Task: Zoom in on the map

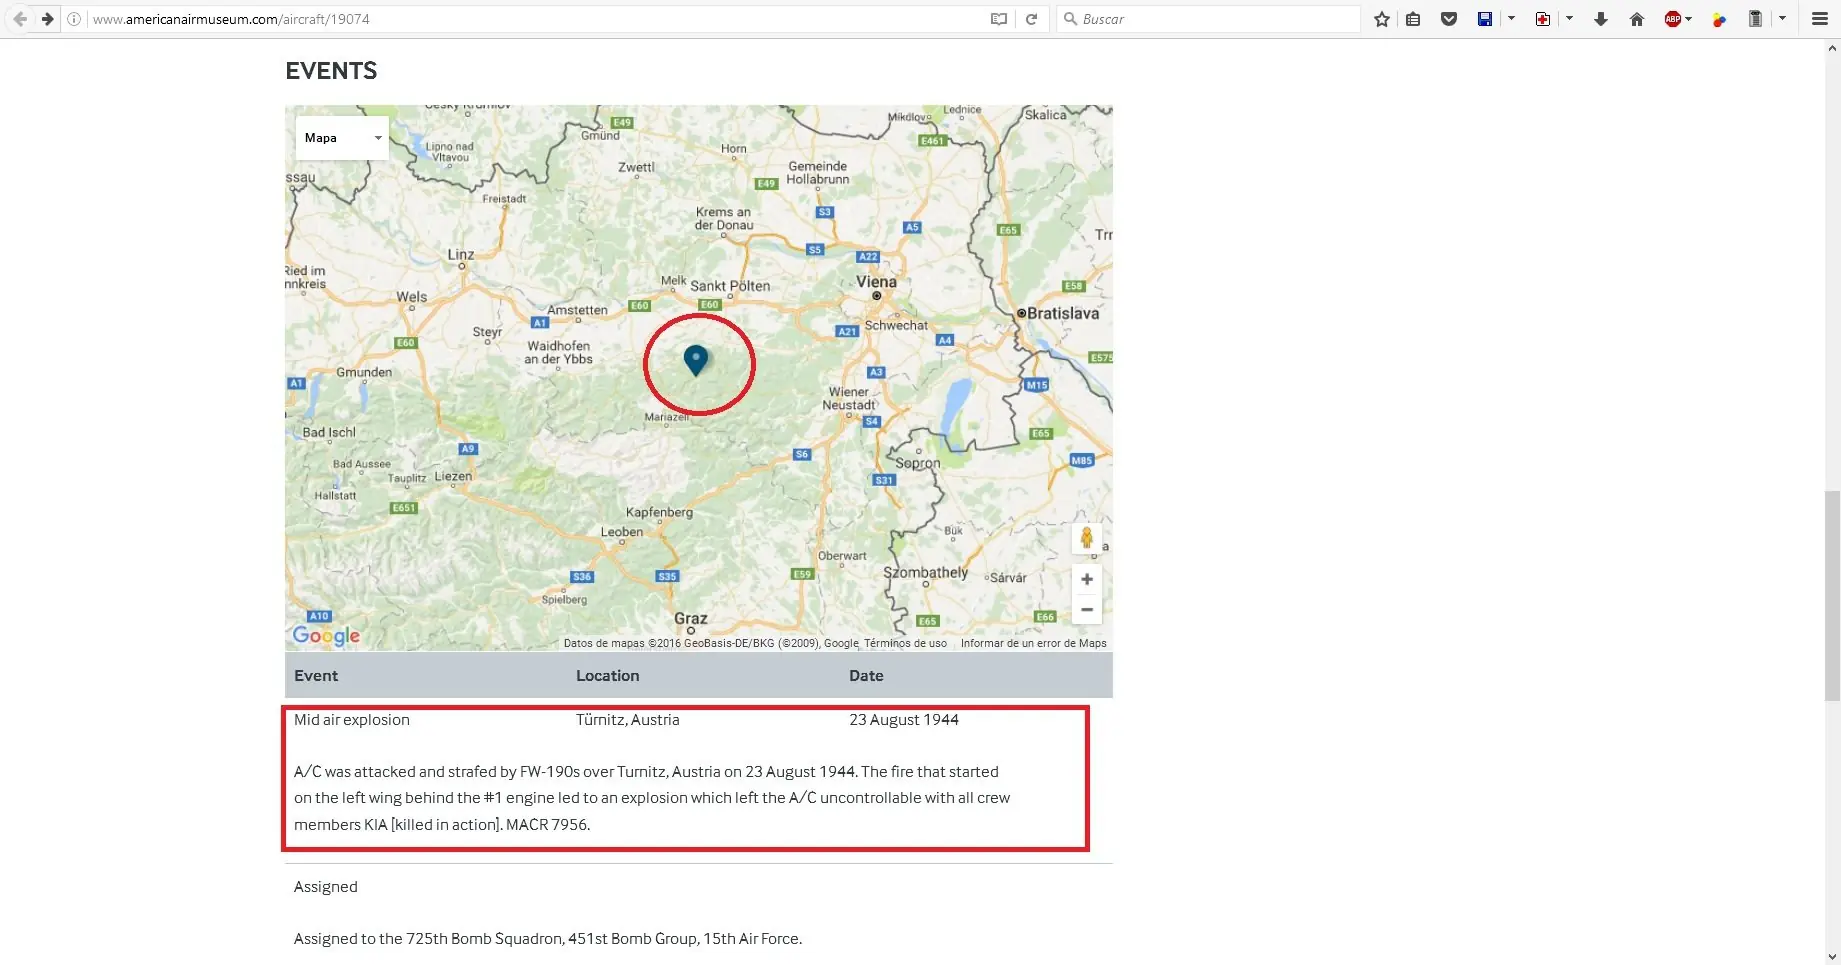Action: pos(1087,579)
